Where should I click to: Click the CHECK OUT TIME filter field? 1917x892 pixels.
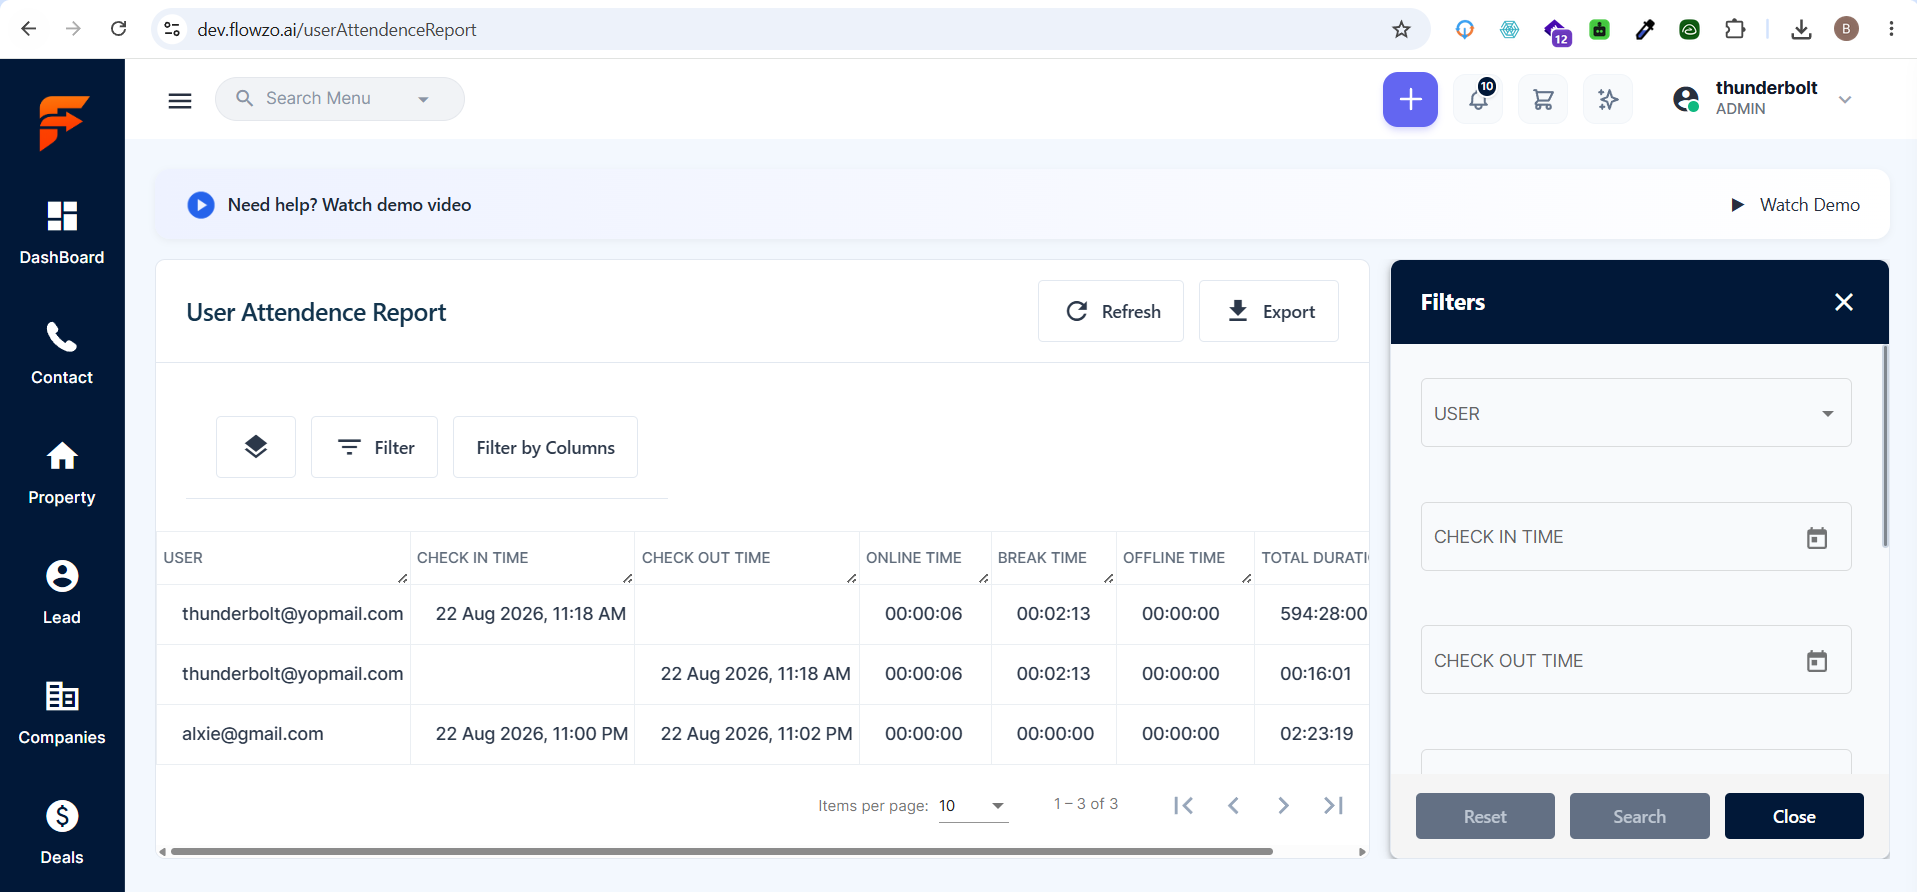(1636, 660)
